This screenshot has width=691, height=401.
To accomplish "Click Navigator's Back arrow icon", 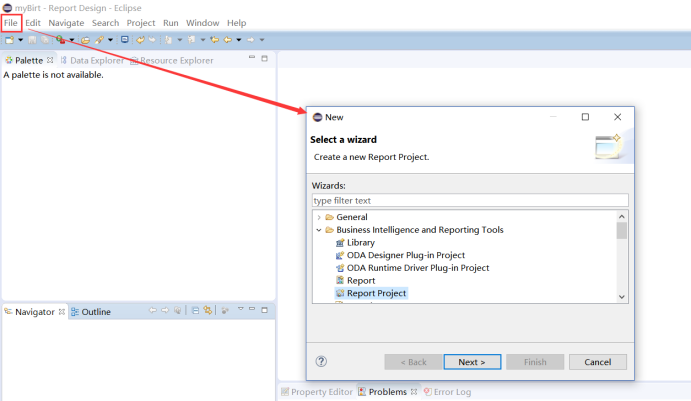I will 152,310.
